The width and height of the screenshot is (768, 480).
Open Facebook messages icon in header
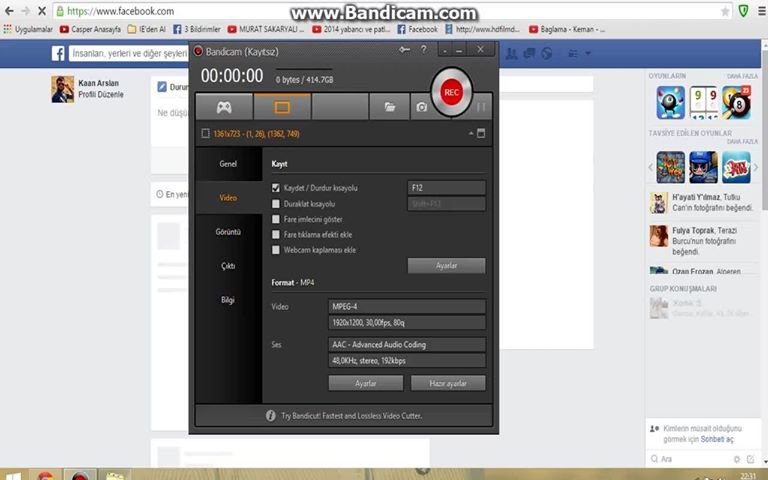coord(529,53)
